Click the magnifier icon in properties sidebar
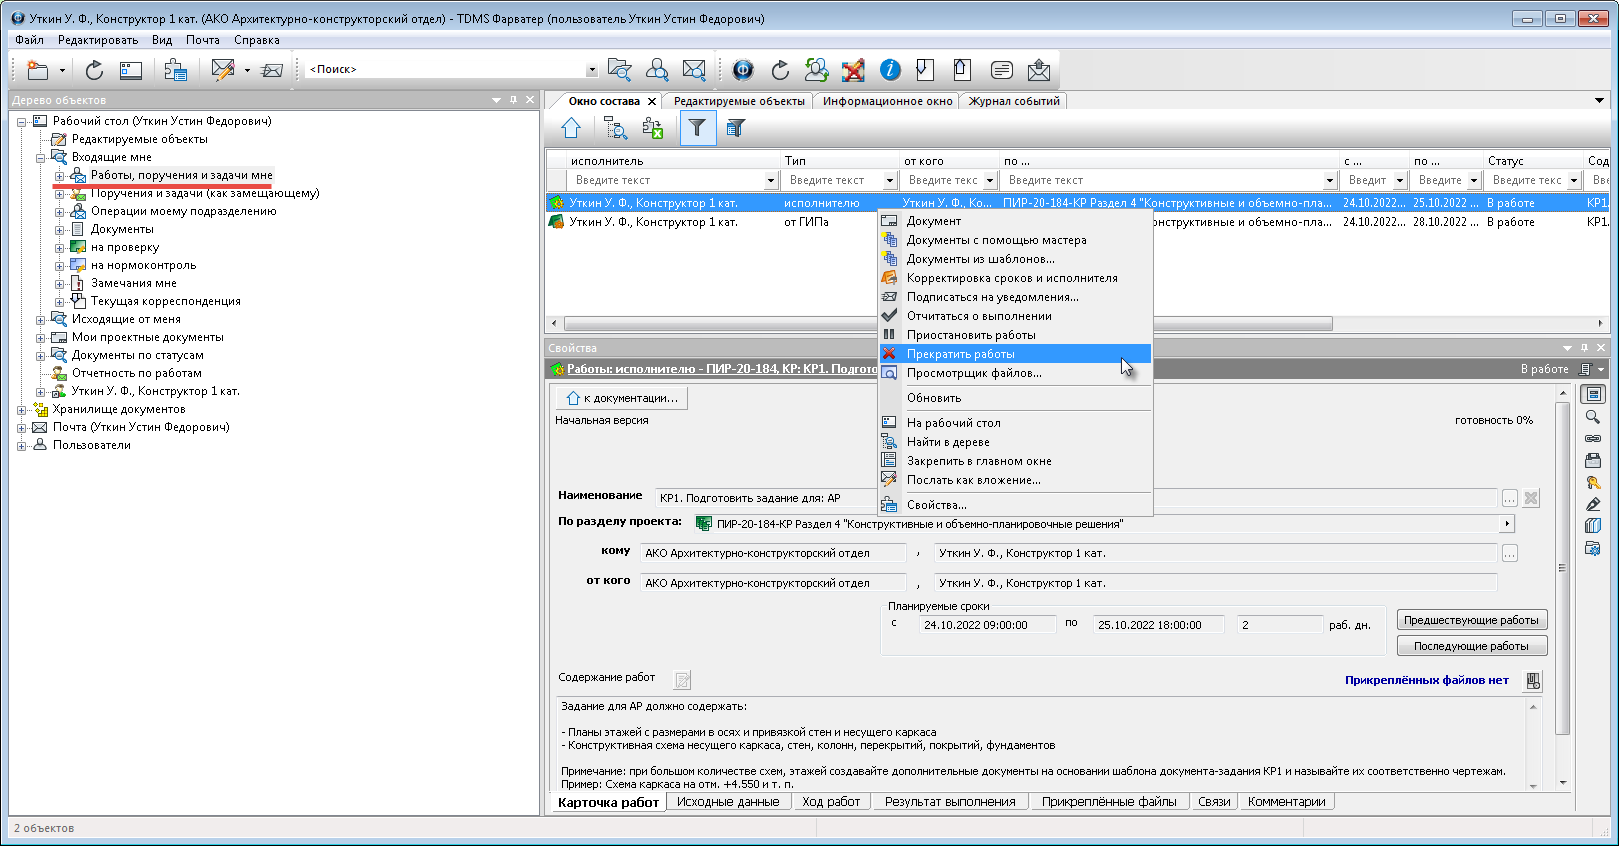1619x846 pixels. coord(1593,417)
